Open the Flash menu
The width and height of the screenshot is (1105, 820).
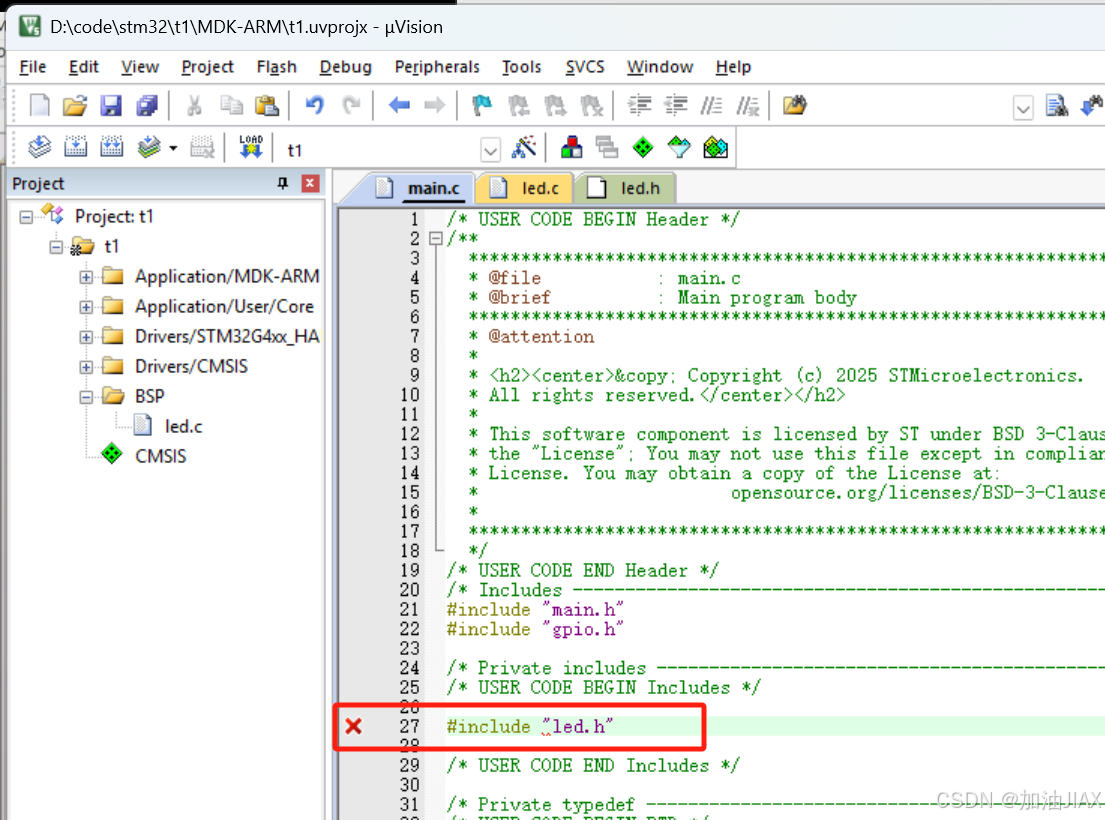(276, 67)
